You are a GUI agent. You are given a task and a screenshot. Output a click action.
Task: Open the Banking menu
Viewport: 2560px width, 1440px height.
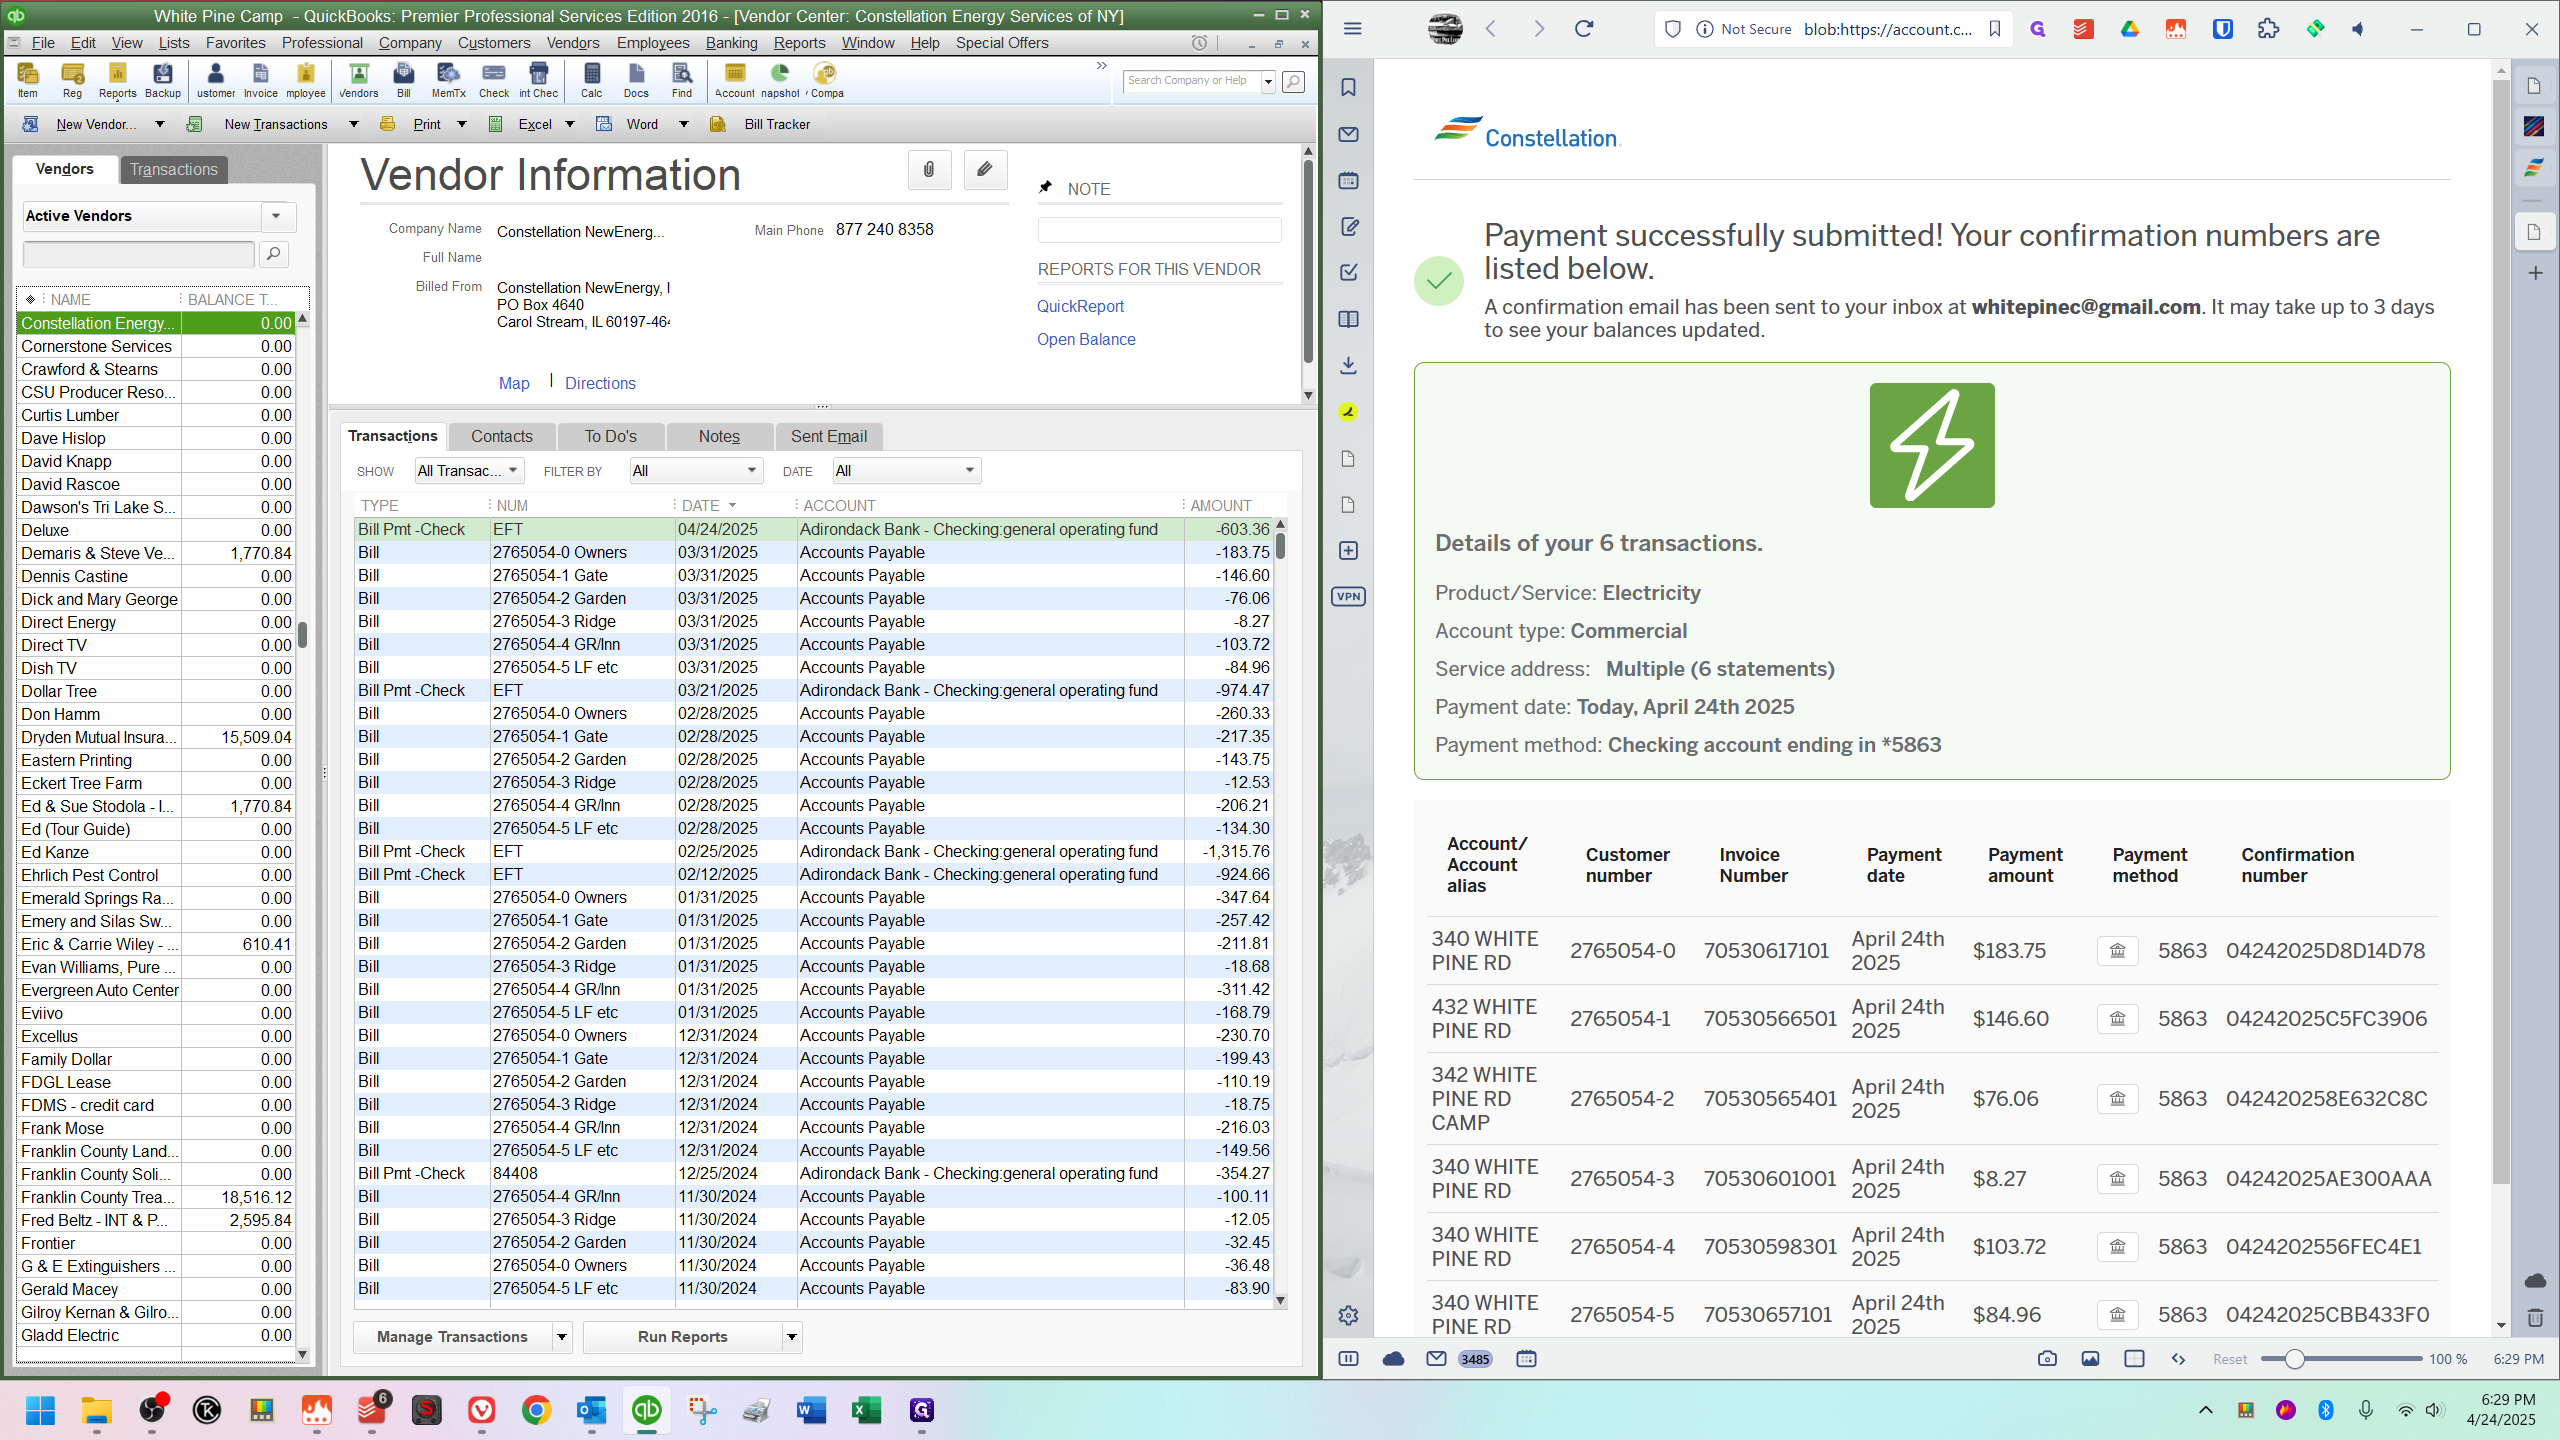point(731,43)
